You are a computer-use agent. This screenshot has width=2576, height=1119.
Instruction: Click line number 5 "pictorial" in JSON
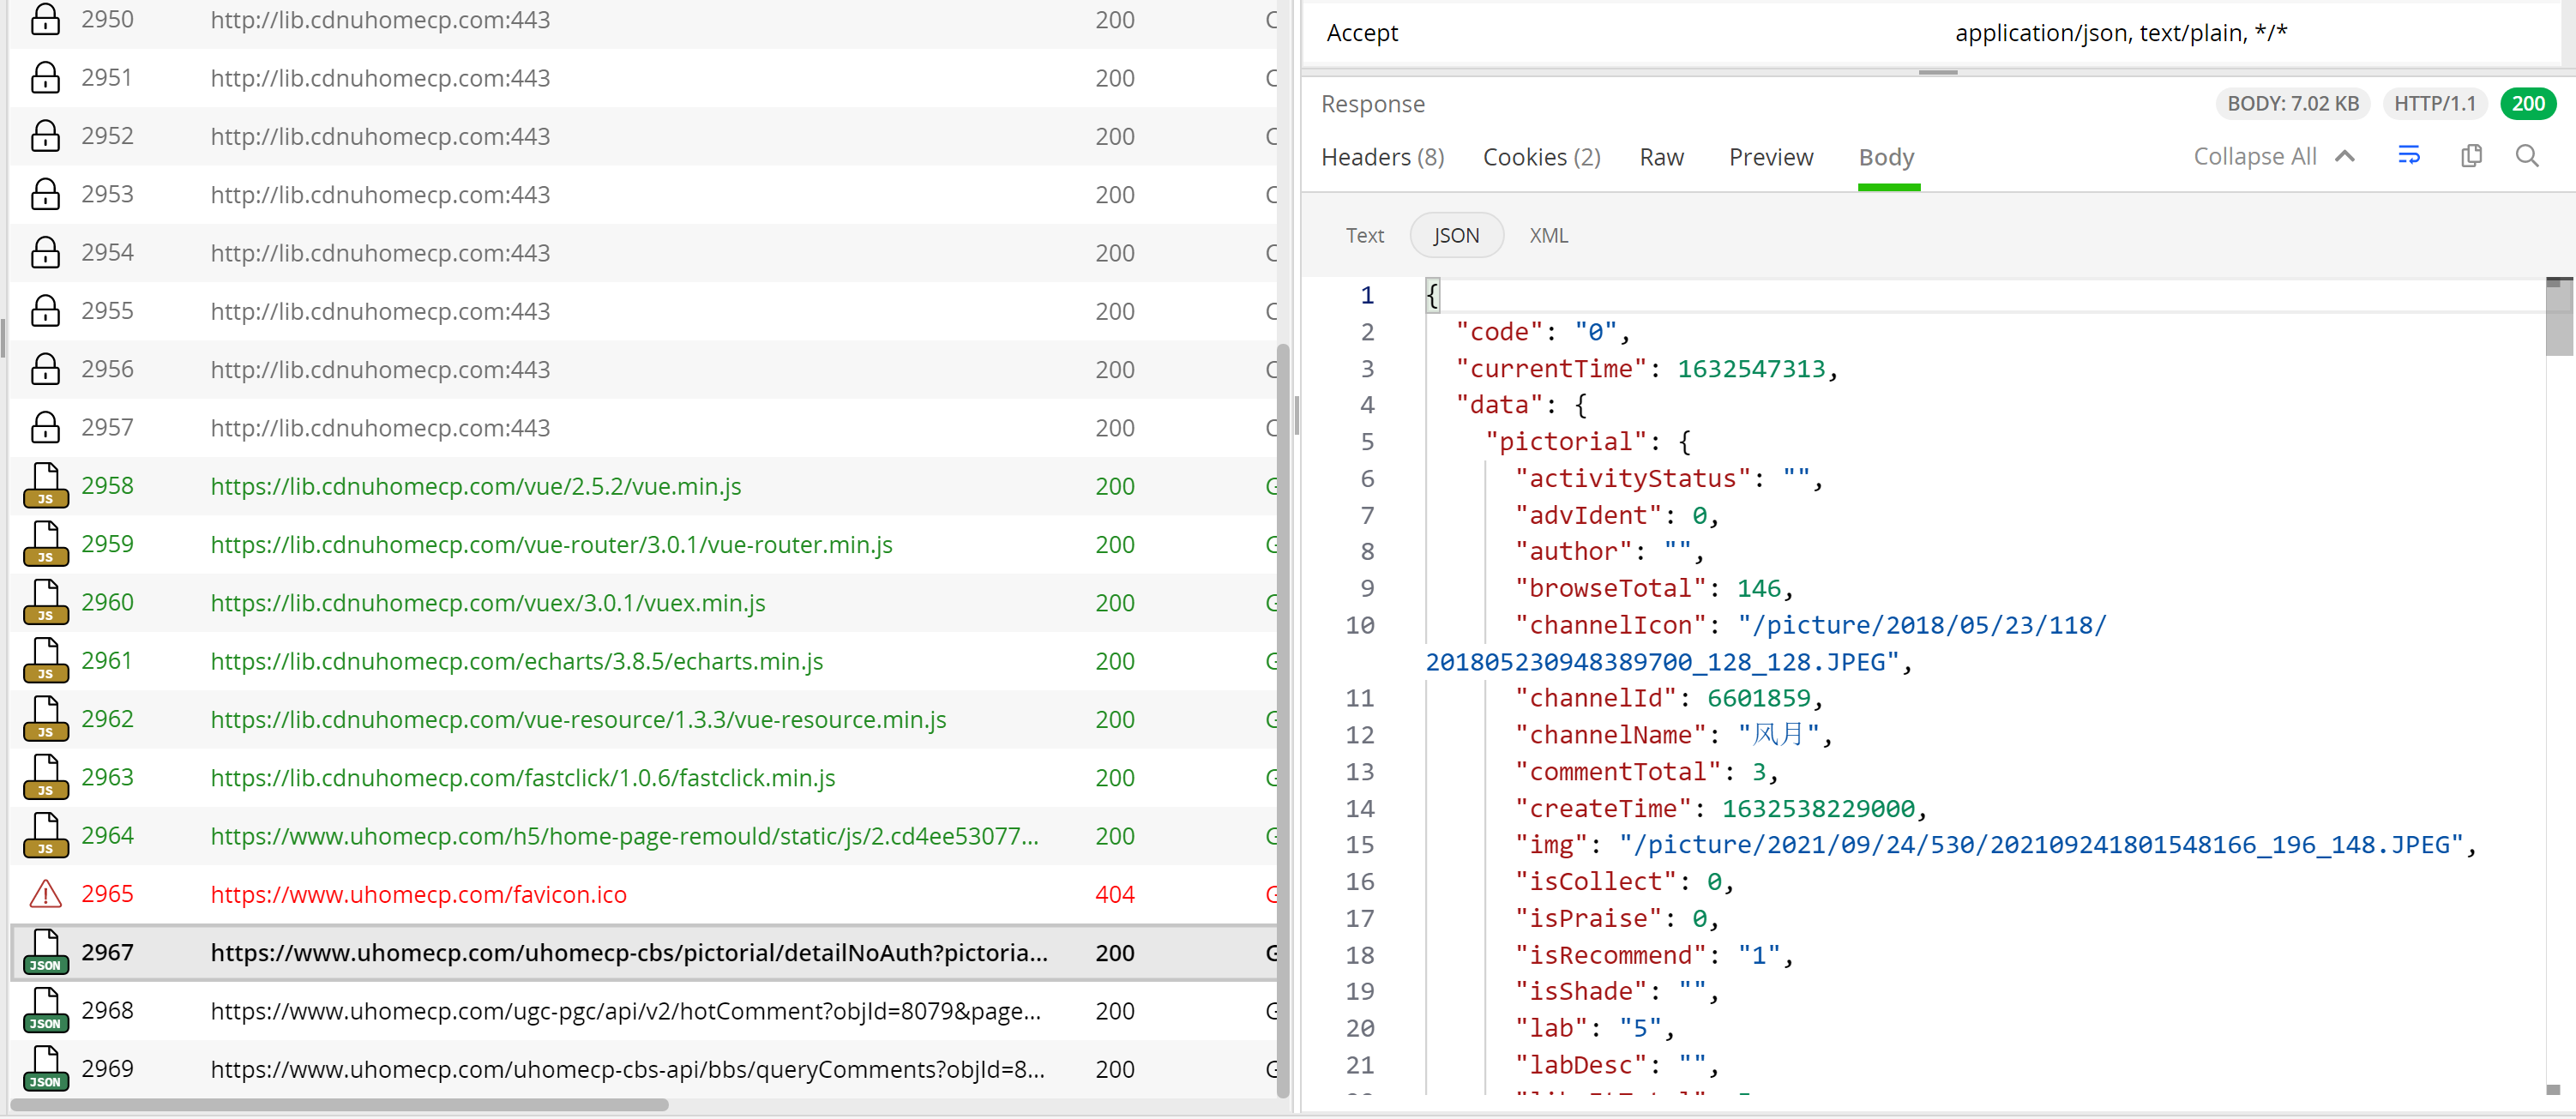point(1366,442)
